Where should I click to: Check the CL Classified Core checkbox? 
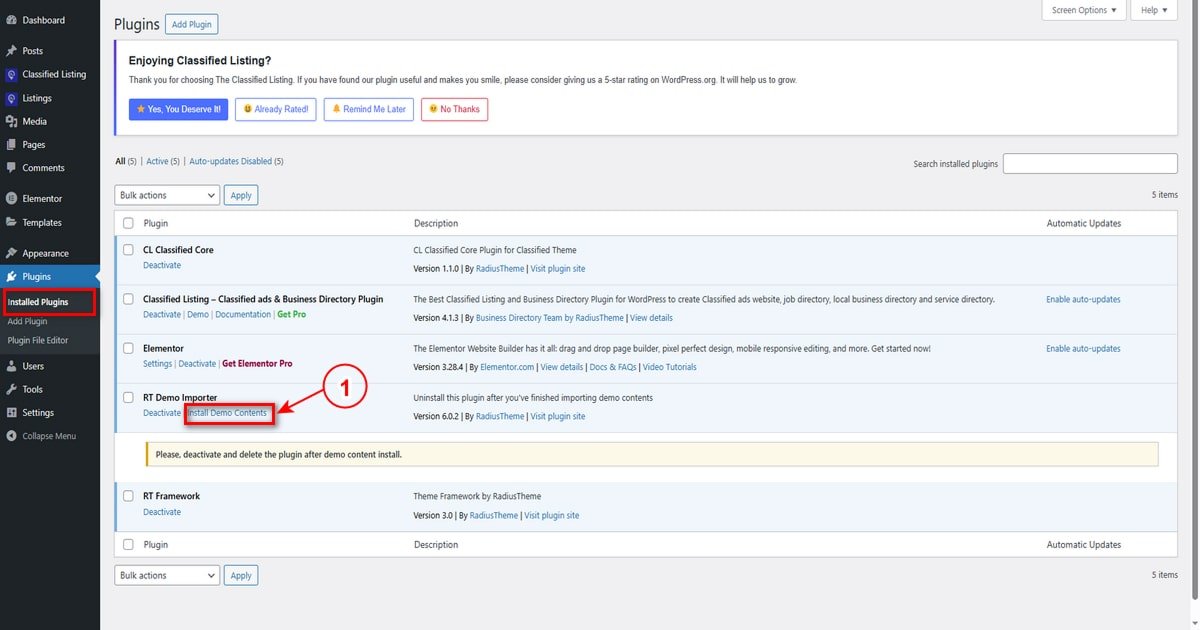pos(128,250)
